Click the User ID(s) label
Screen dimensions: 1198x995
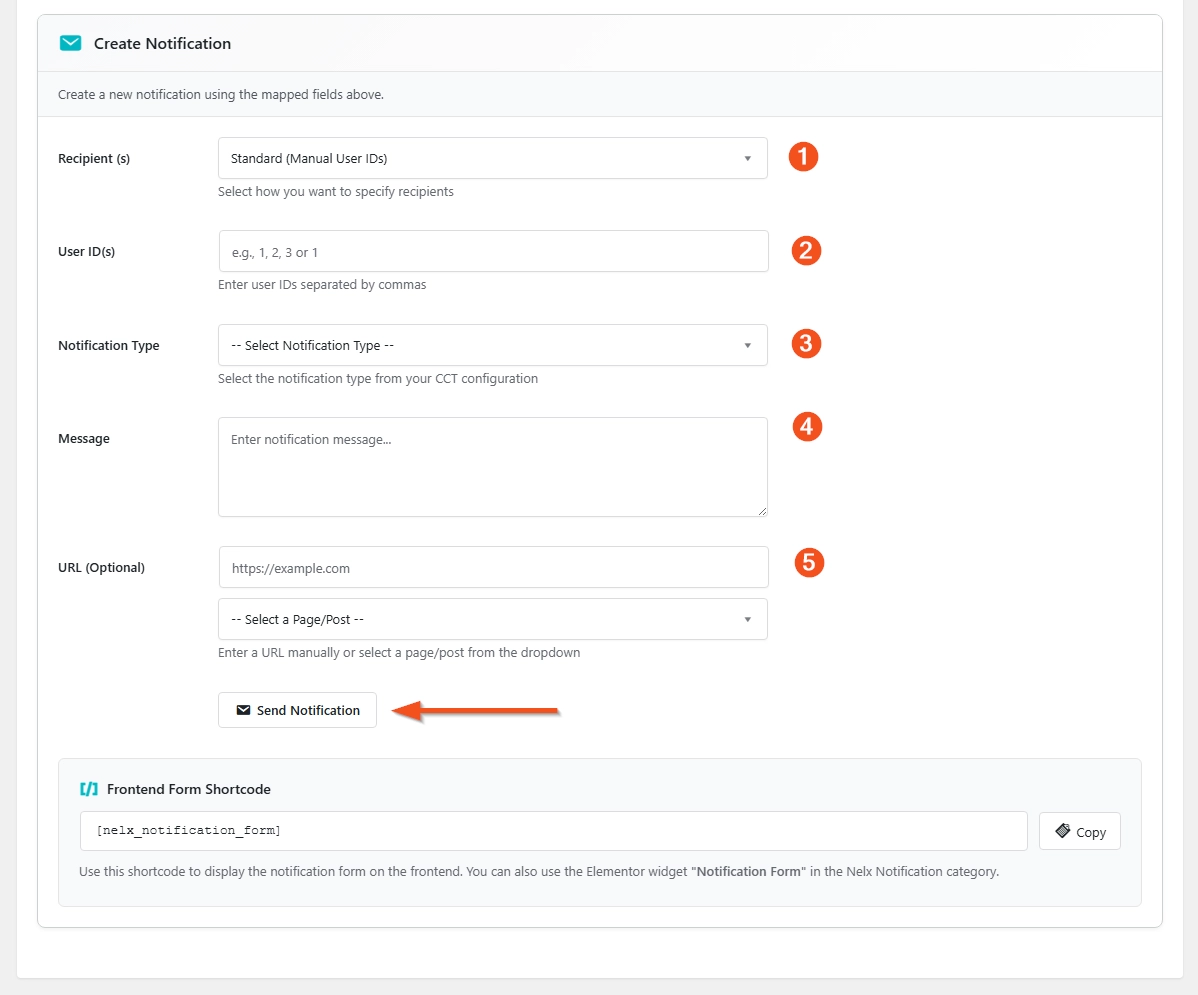86,251
